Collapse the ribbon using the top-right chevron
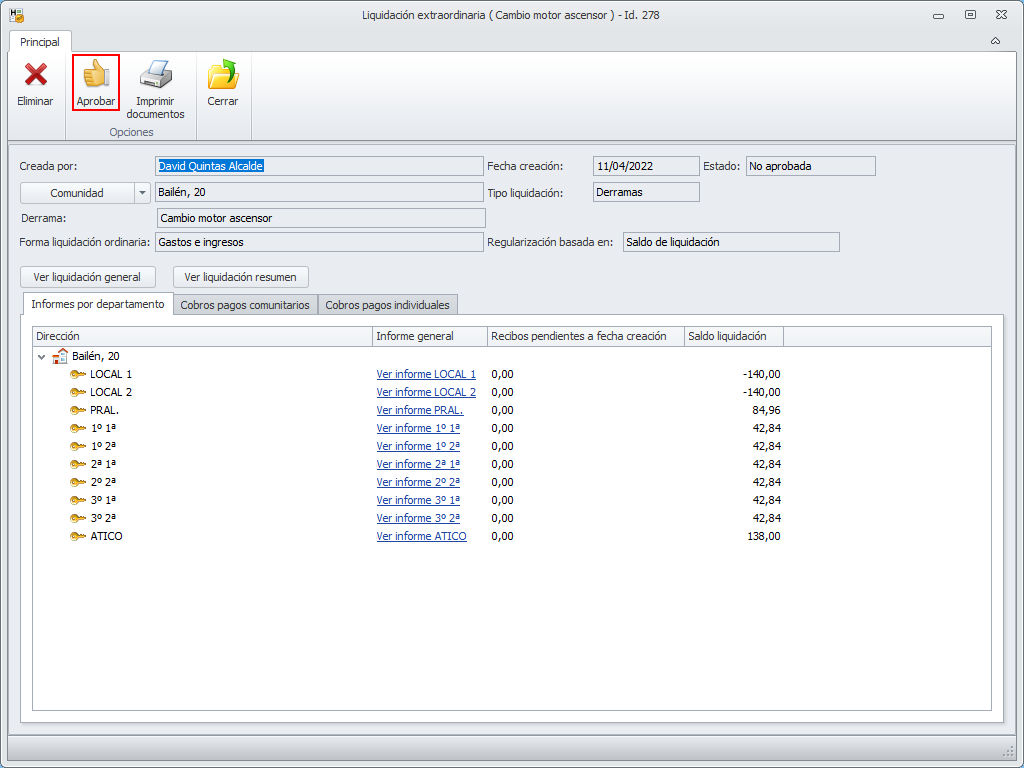The height and width of the screenshot is (768, 1024). pyautogui.click(x=995, y=41)
